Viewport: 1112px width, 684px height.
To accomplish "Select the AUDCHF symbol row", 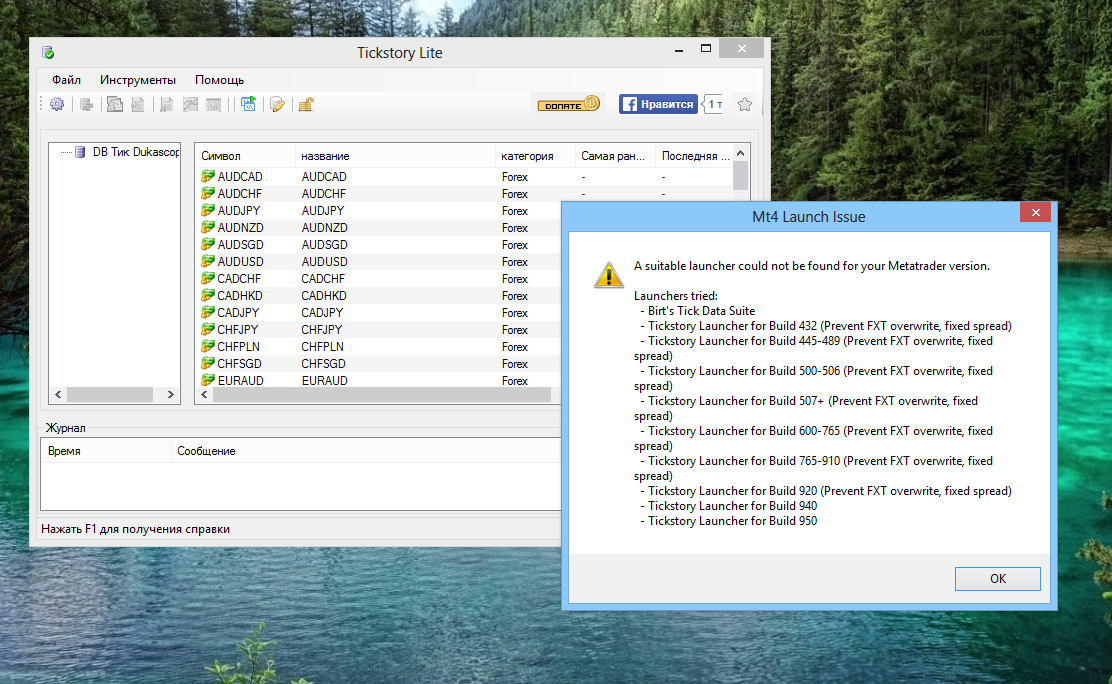I will click(464, 194).
